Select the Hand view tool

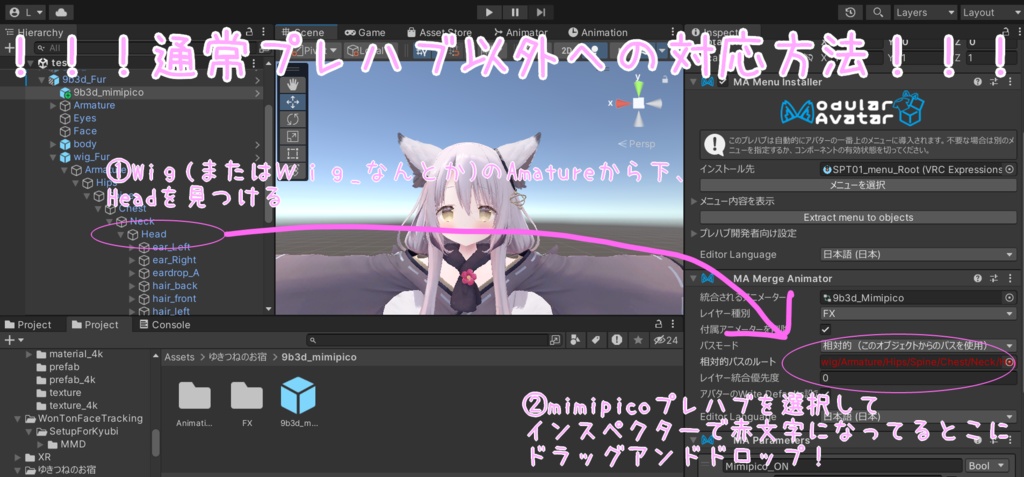click(x=293, y=84)
